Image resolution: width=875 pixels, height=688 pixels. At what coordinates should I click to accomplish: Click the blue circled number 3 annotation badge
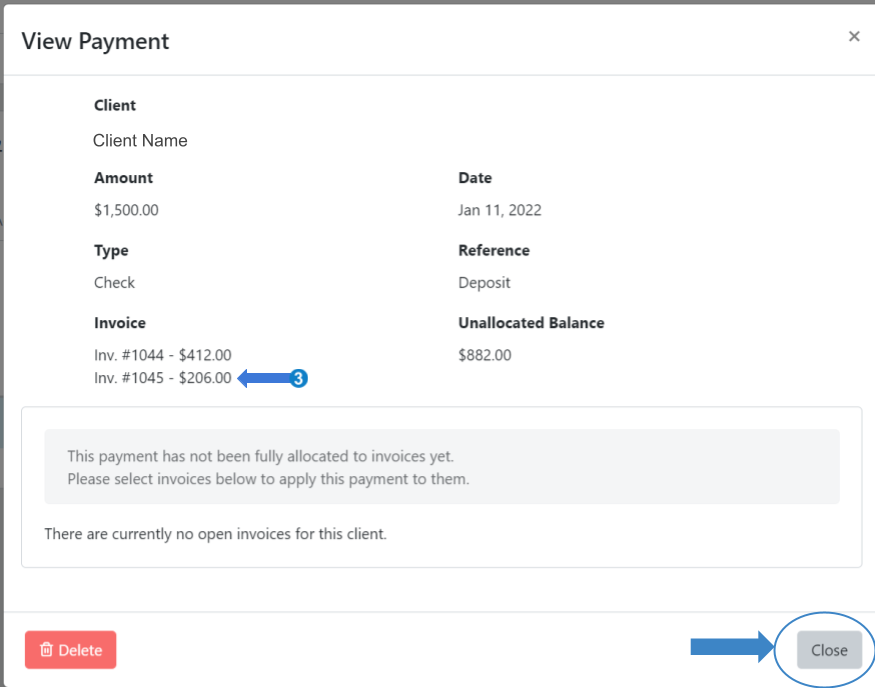[298, 379]
